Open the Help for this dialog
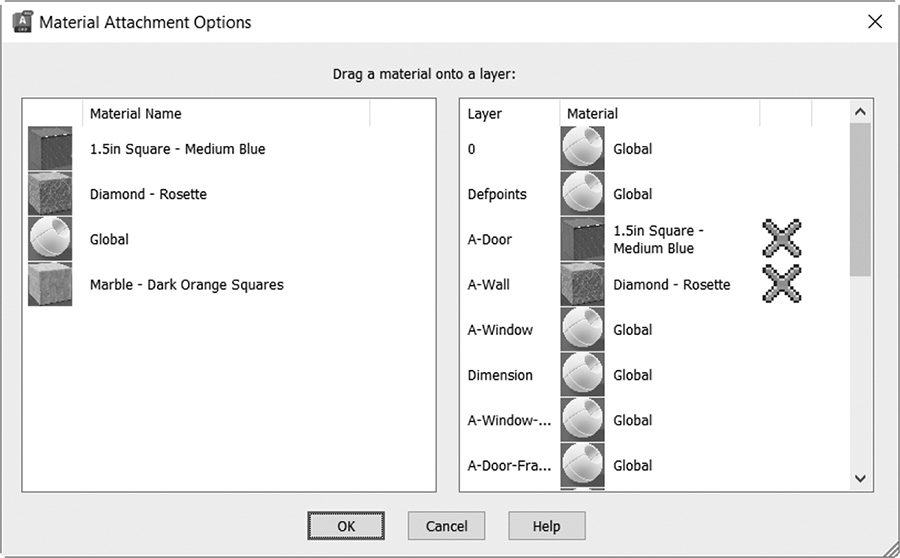900x558 pixels. coord(546,526)
